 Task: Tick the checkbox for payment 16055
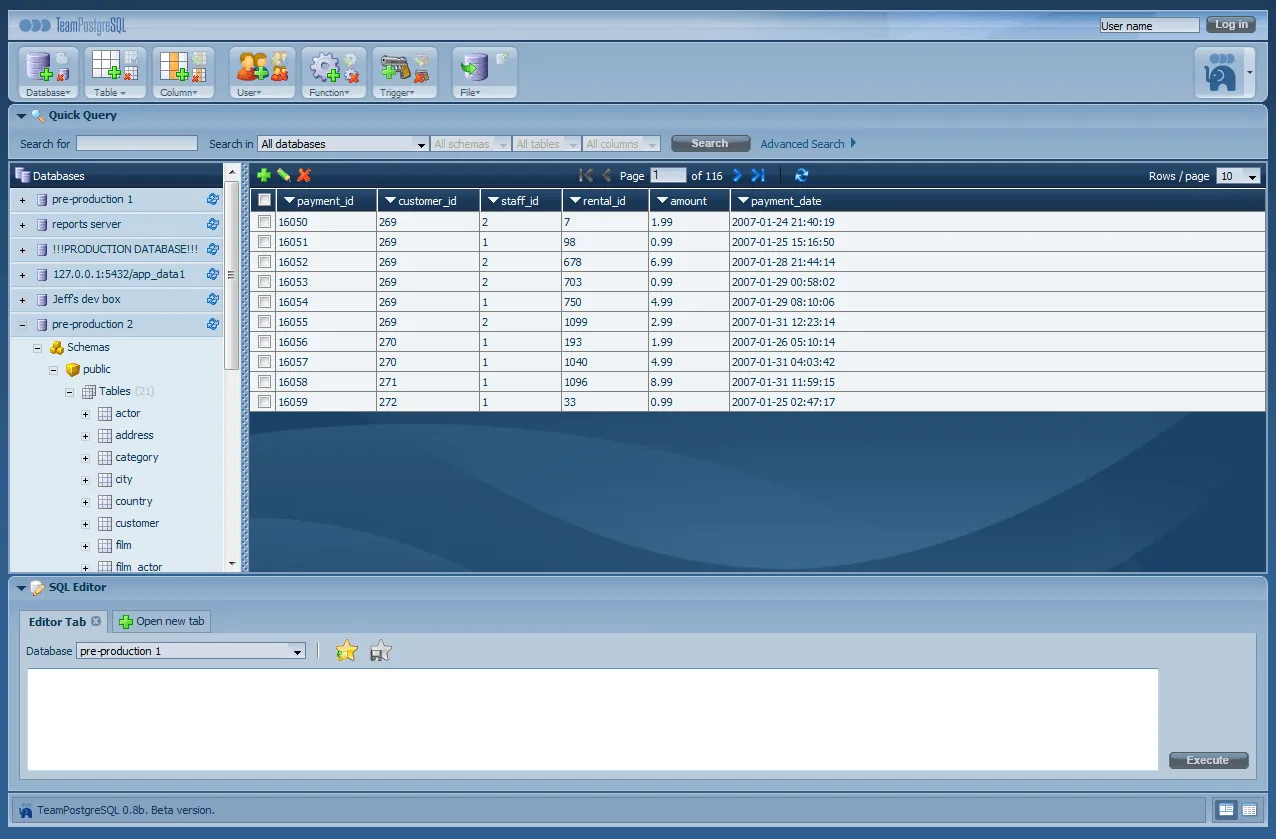264,322
